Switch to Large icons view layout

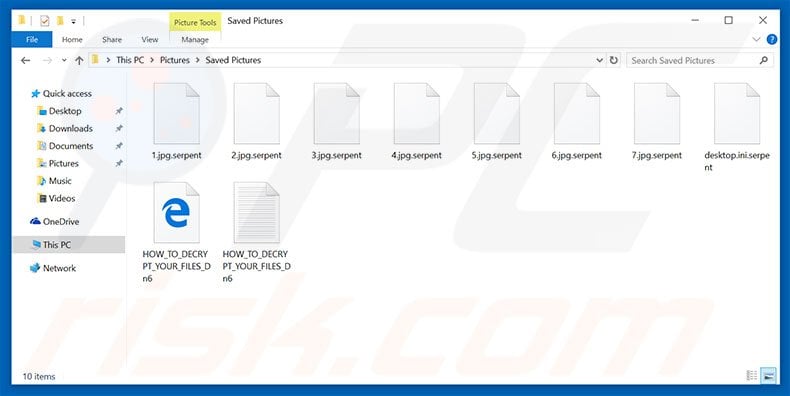768,375
